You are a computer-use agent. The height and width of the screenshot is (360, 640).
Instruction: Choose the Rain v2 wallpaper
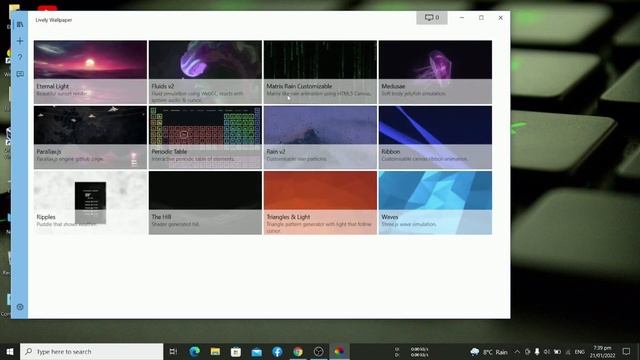point(320,137)
